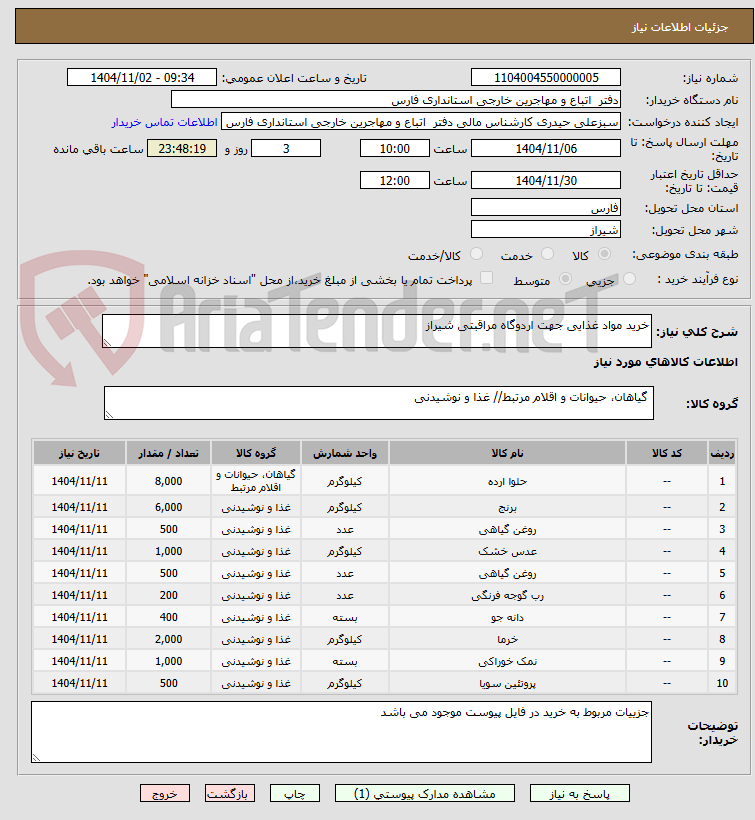Image resolution: width=755 pixels, height=820 pixels.
Task: Click the پاسخ به نیاز button
Action: [x=580, y=793]
